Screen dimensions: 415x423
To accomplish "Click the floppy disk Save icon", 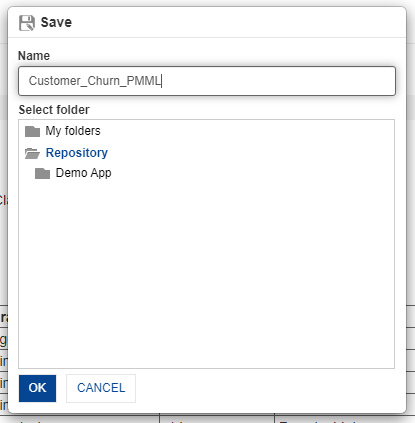I will 27,23.
